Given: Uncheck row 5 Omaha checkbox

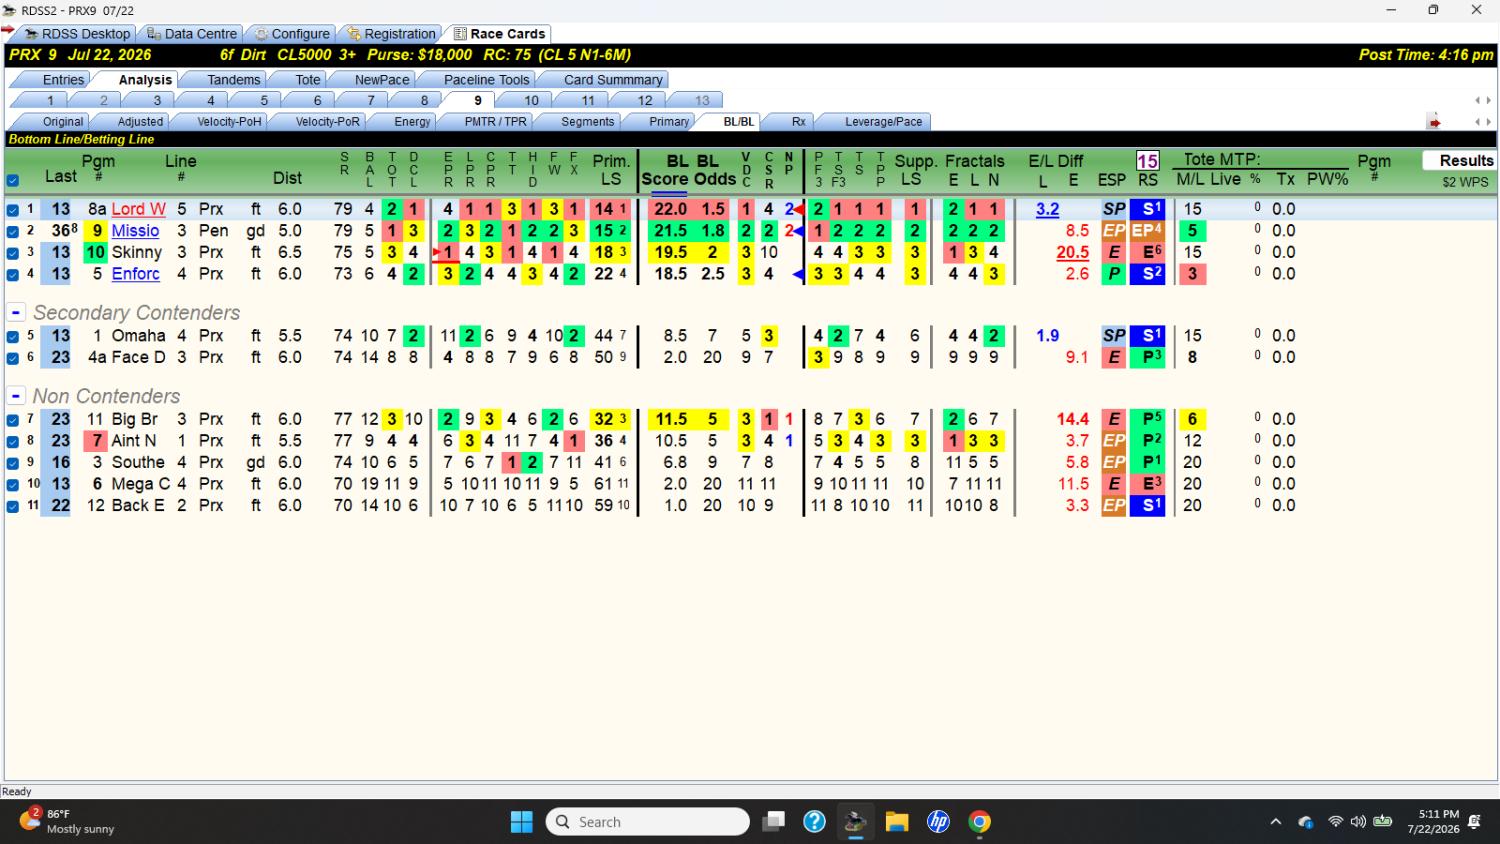Looking at the screenshot, I should [x=12, y=337].
